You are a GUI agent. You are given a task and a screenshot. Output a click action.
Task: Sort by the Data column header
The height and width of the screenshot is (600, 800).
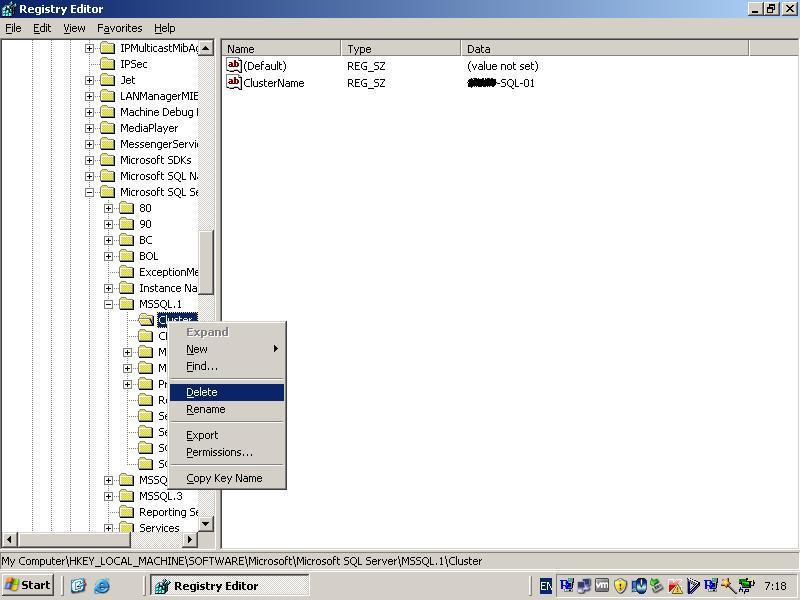tap(605, 48)
